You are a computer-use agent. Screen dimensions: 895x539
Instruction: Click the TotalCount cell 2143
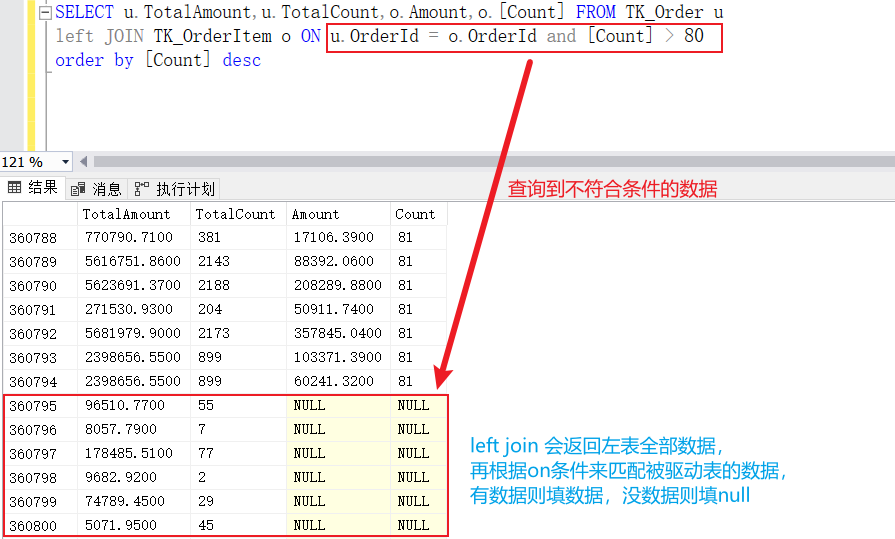click(x=239, y=262)
